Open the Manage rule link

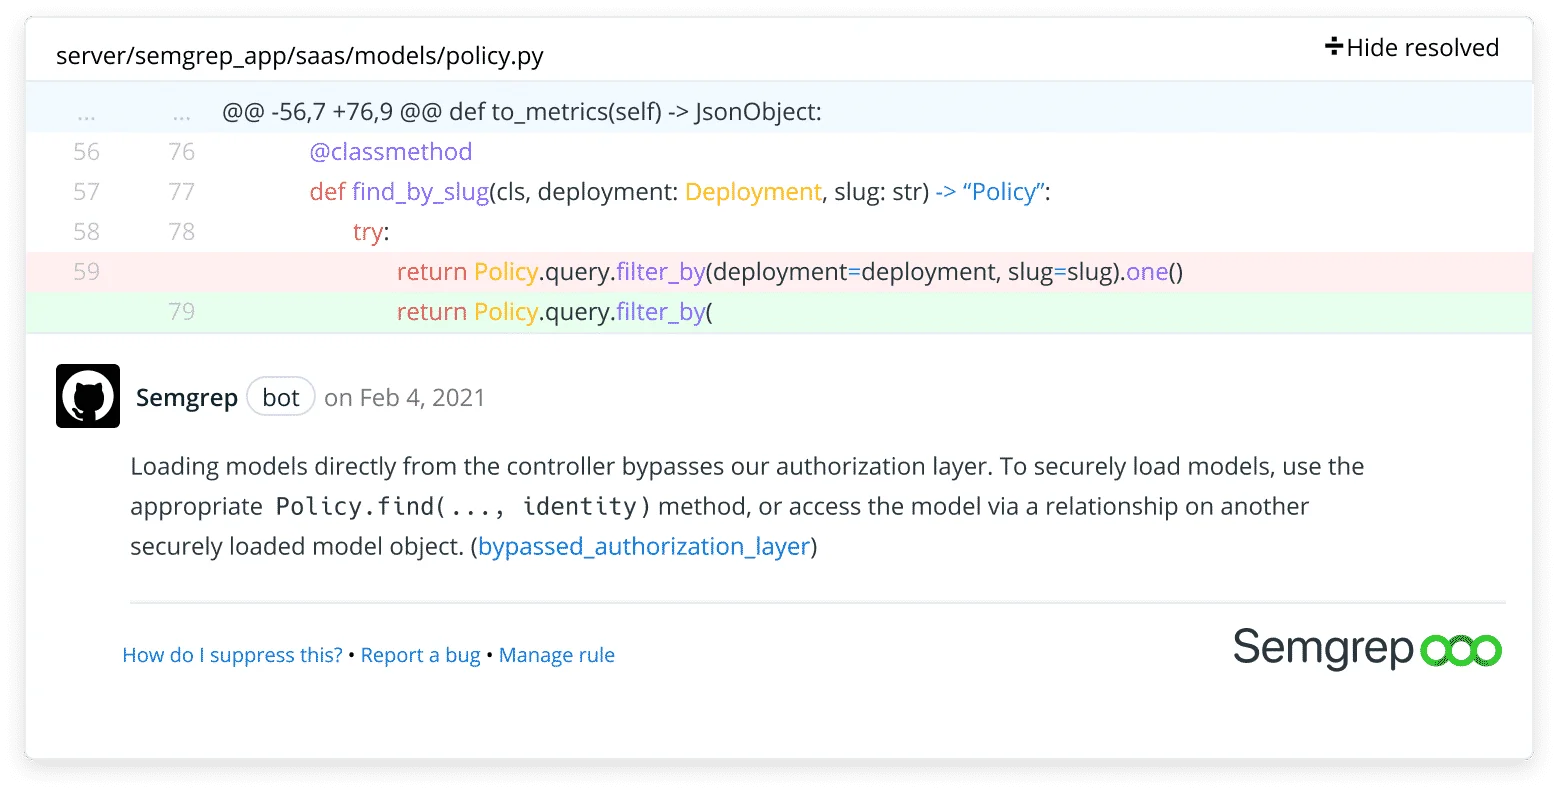point(557,654)
